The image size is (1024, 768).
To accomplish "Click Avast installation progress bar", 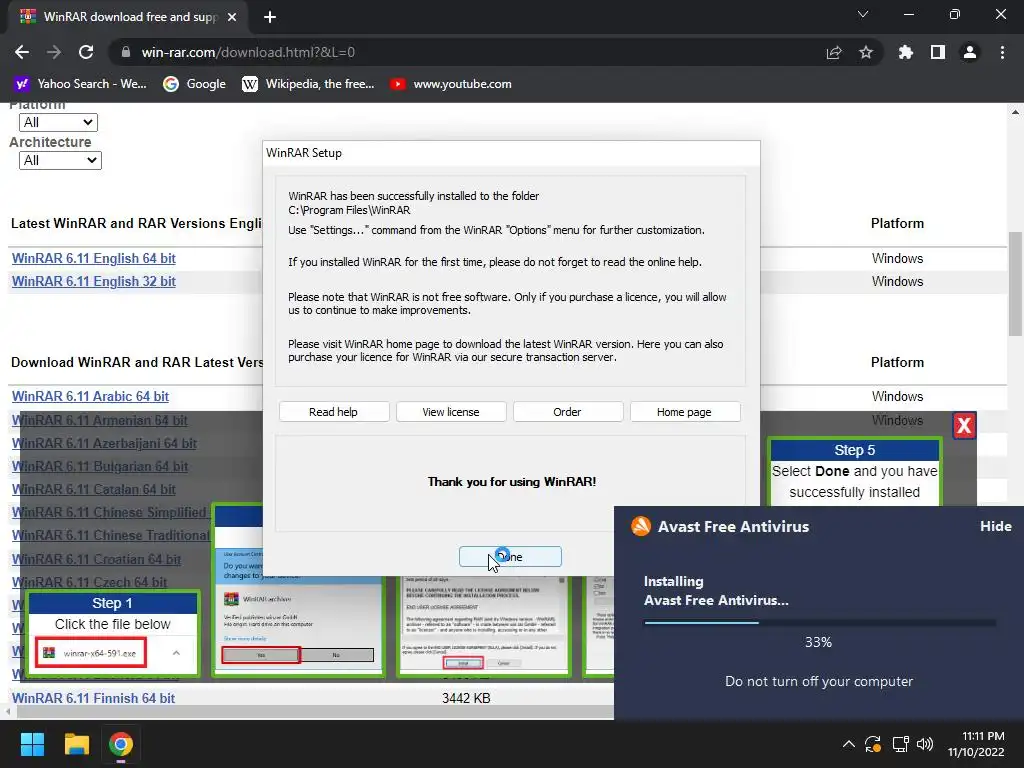I will tap(820, 622).
